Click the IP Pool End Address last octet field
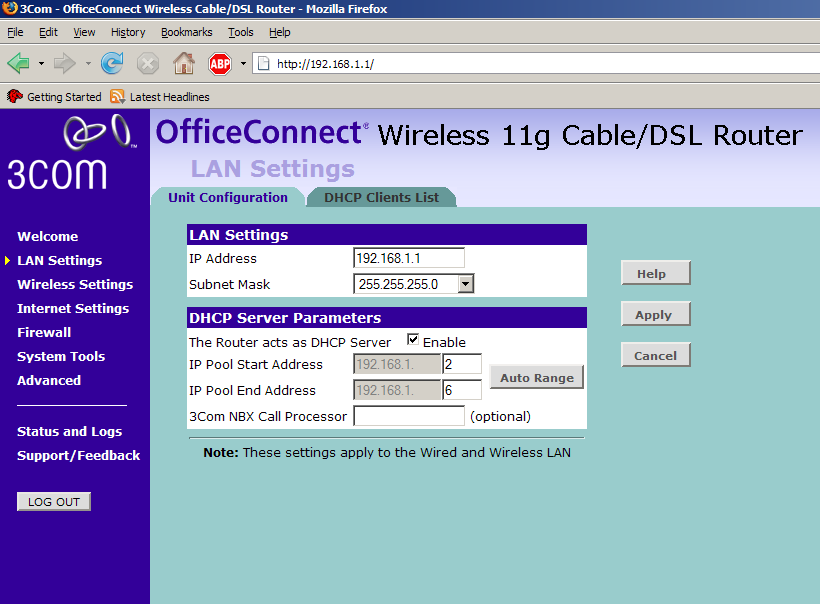The width and height of the screenshot is (820, 604). click(462, 390)
